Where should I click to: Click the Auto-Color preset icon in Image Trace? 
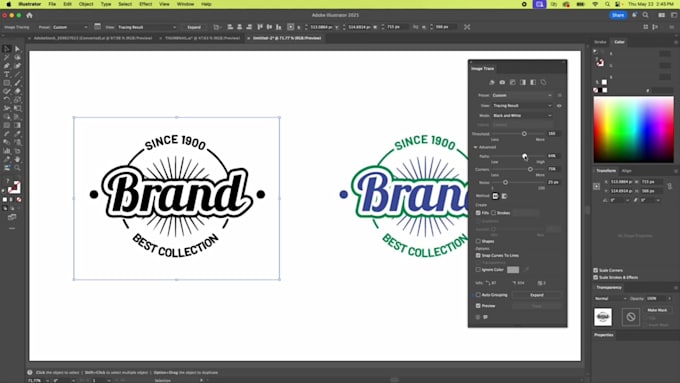492,82
